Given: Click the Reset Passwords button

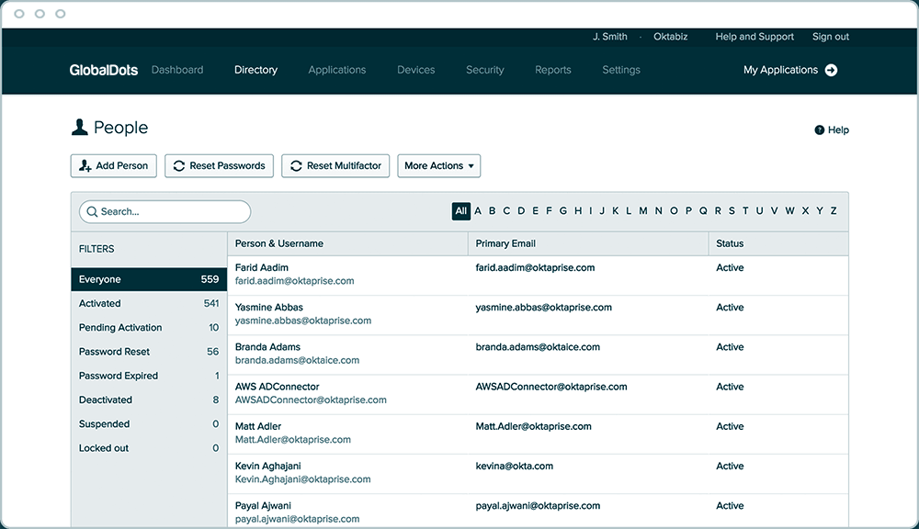Looking at the screenshot, I should pos(219,166).
